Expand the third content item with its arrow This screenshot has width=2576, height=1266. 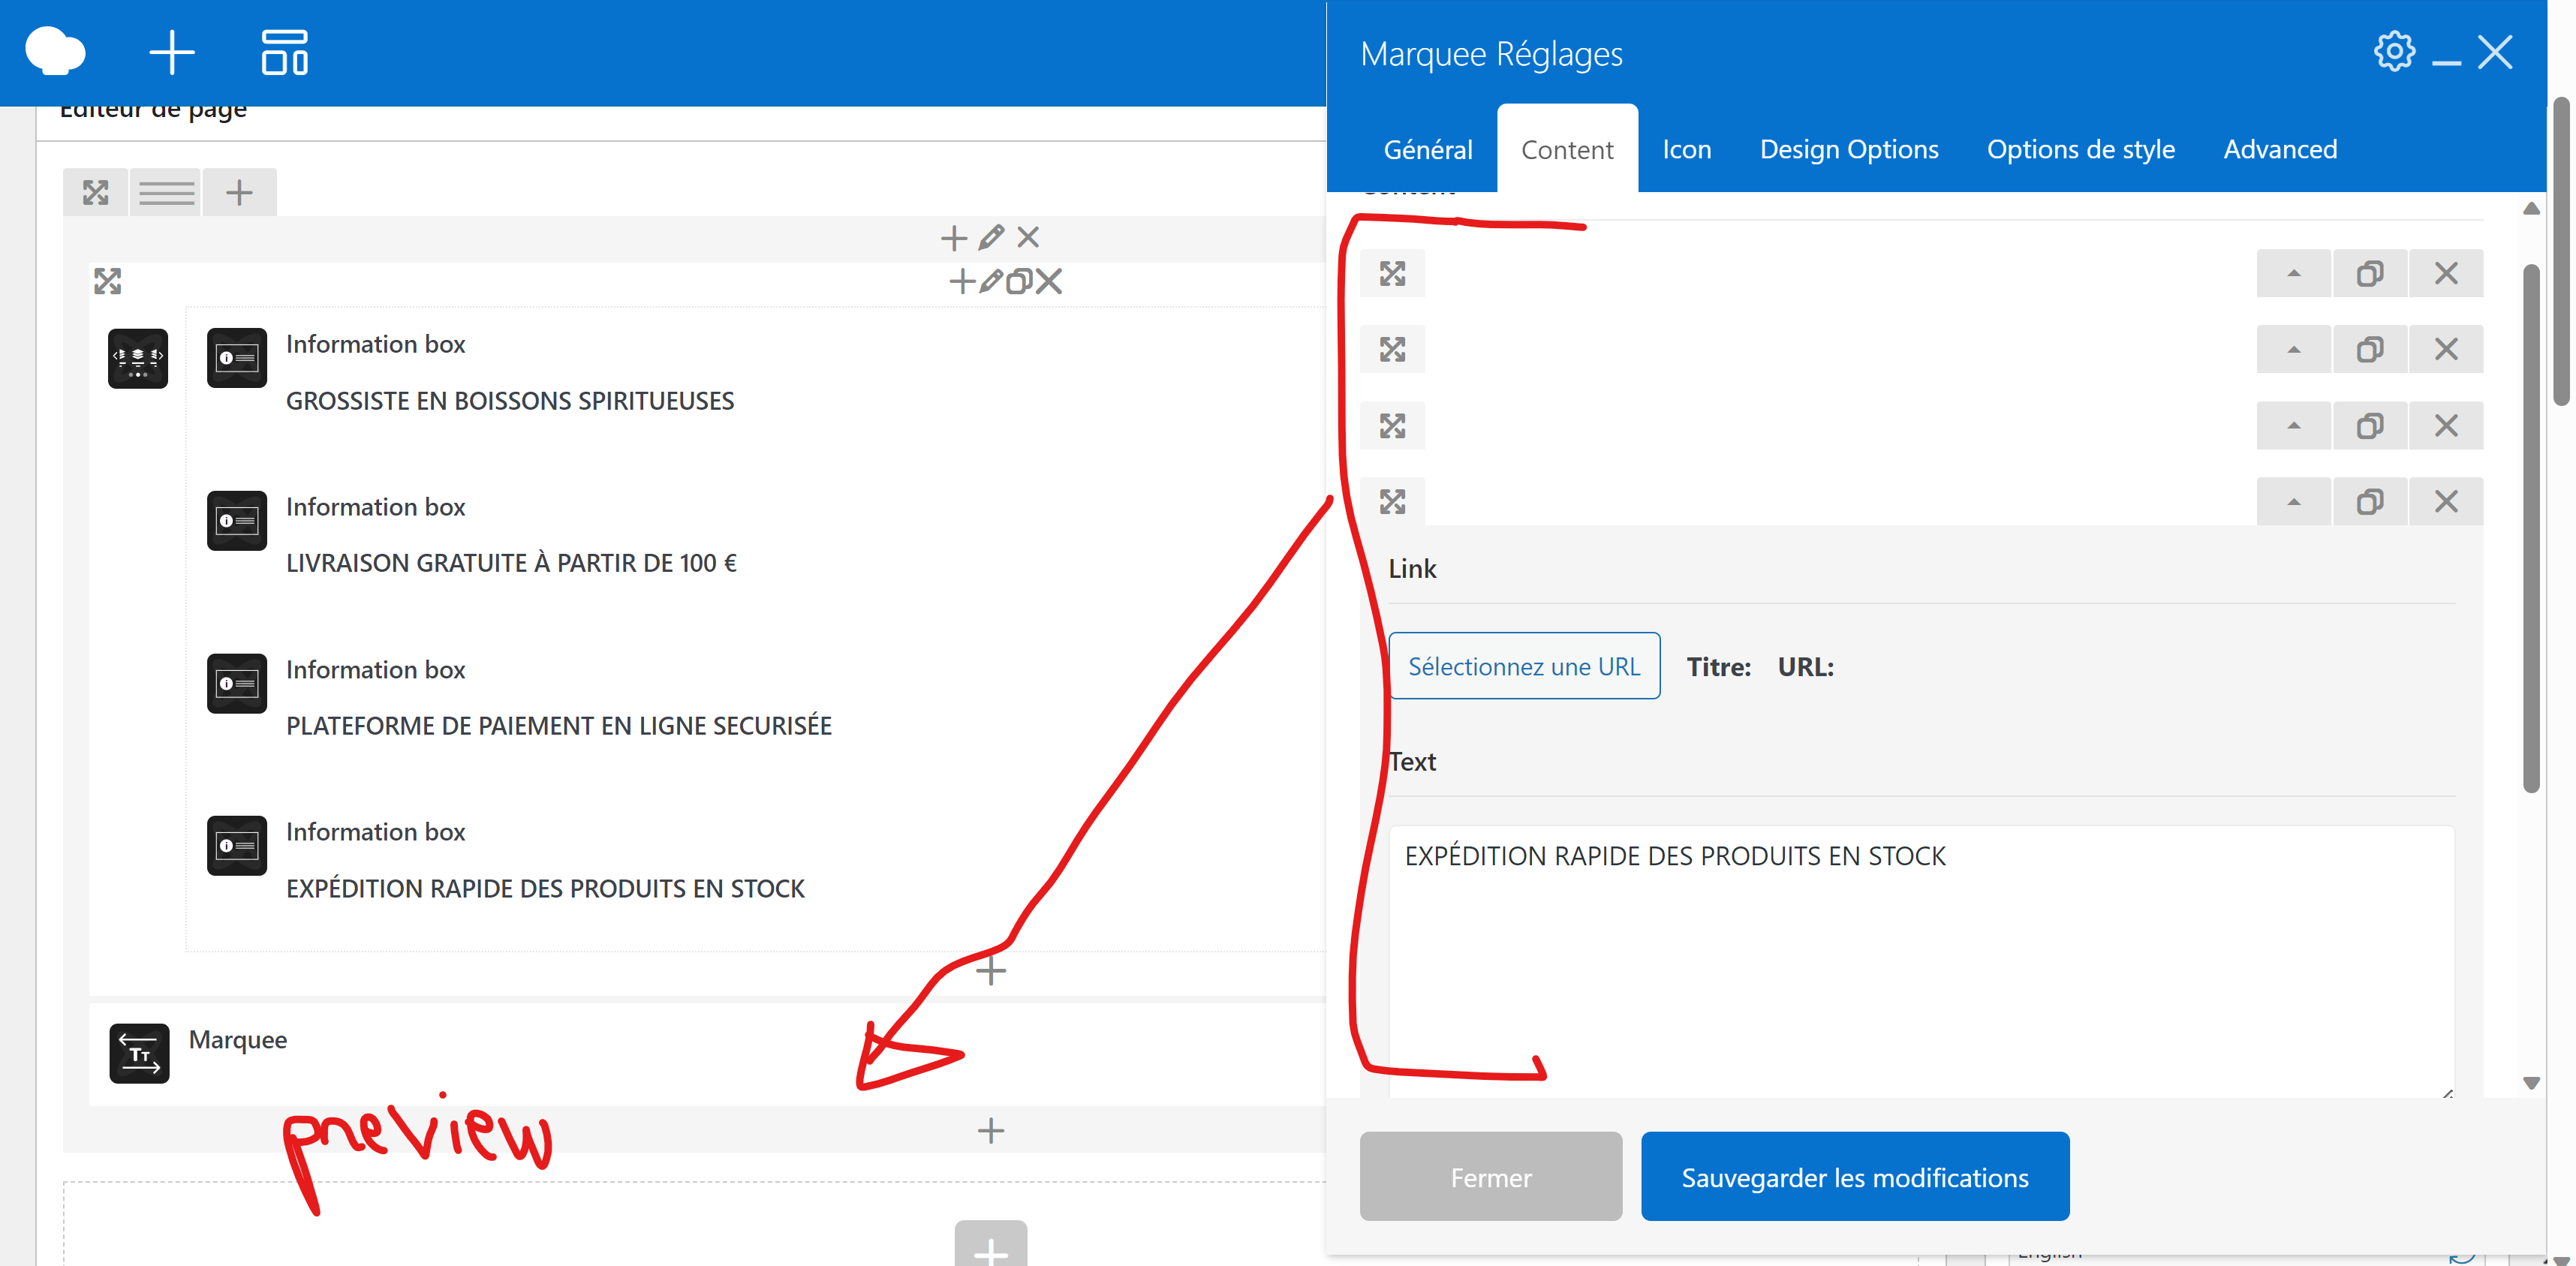point(2294,426)
